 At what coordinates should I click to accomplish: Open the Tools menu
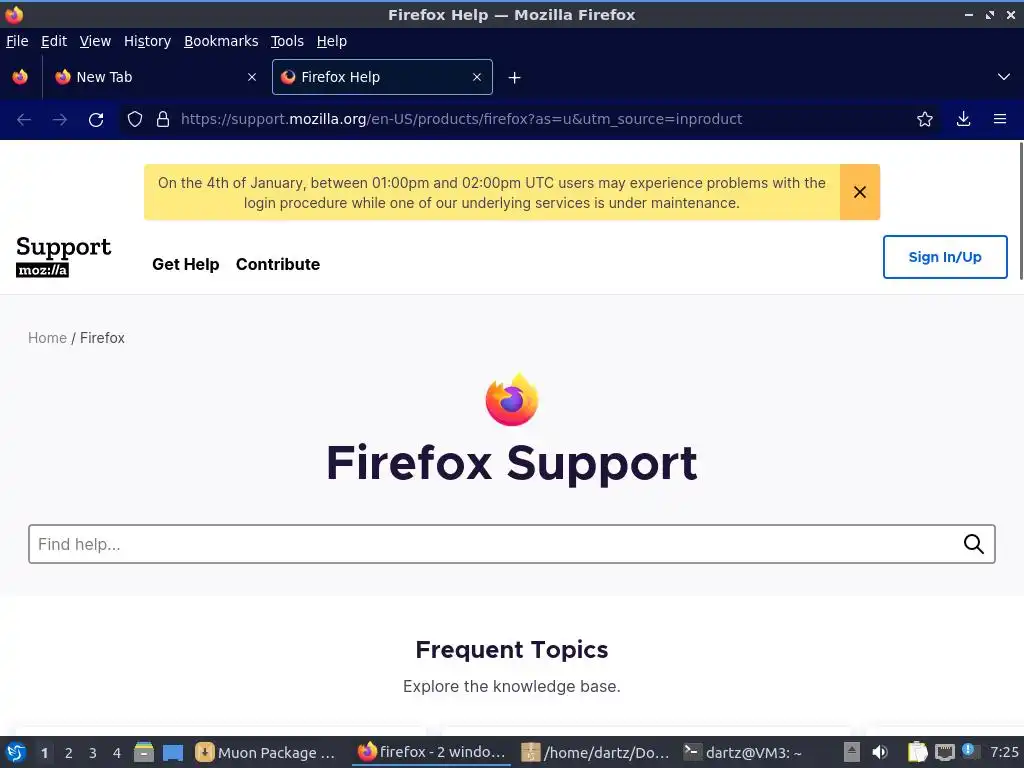coord(287,41)
